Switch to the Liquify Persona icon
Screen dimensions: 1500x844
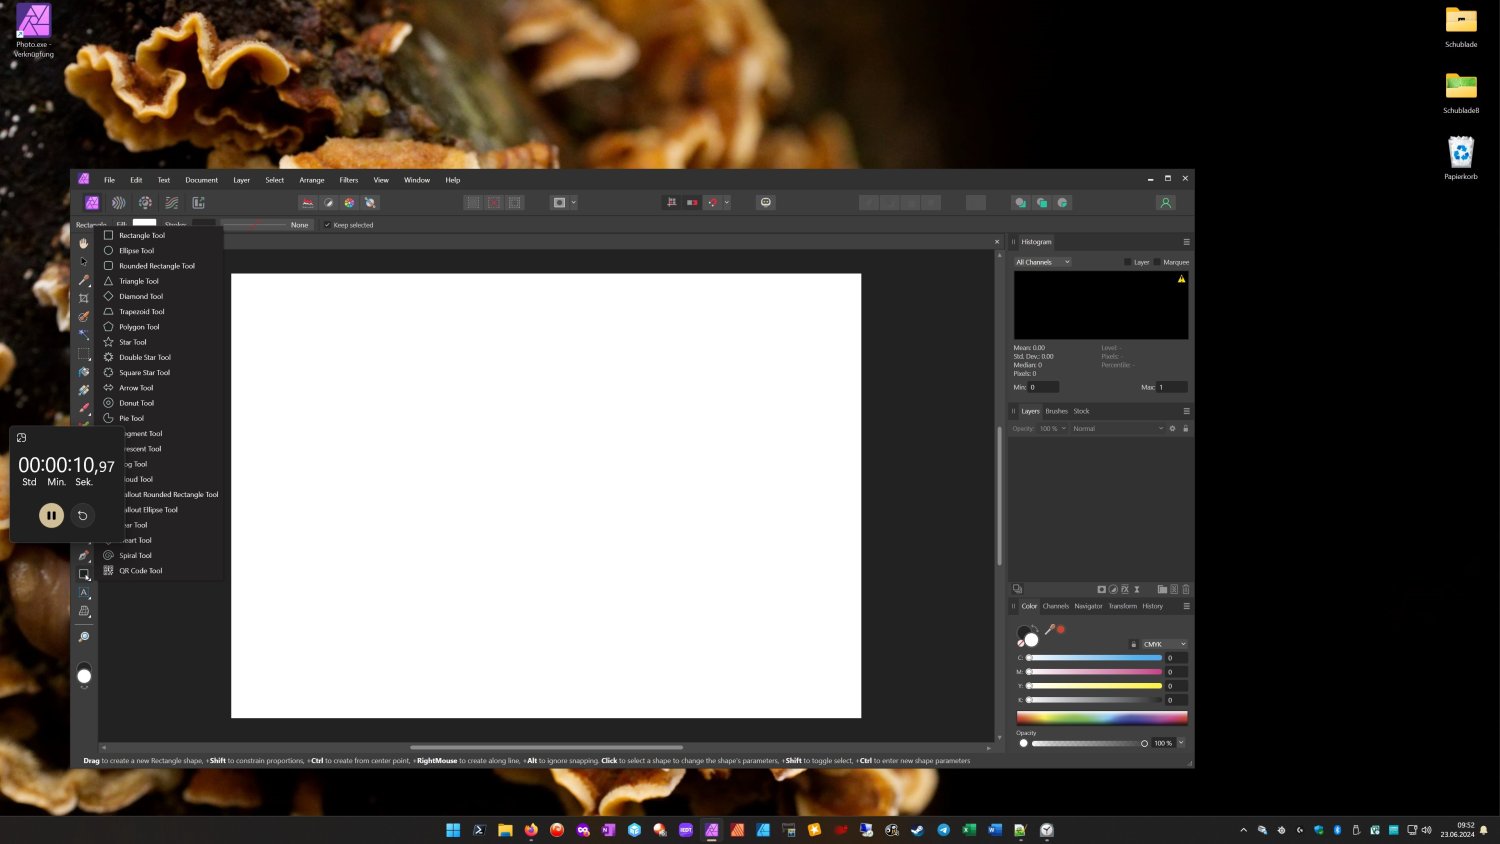point(119,203)
